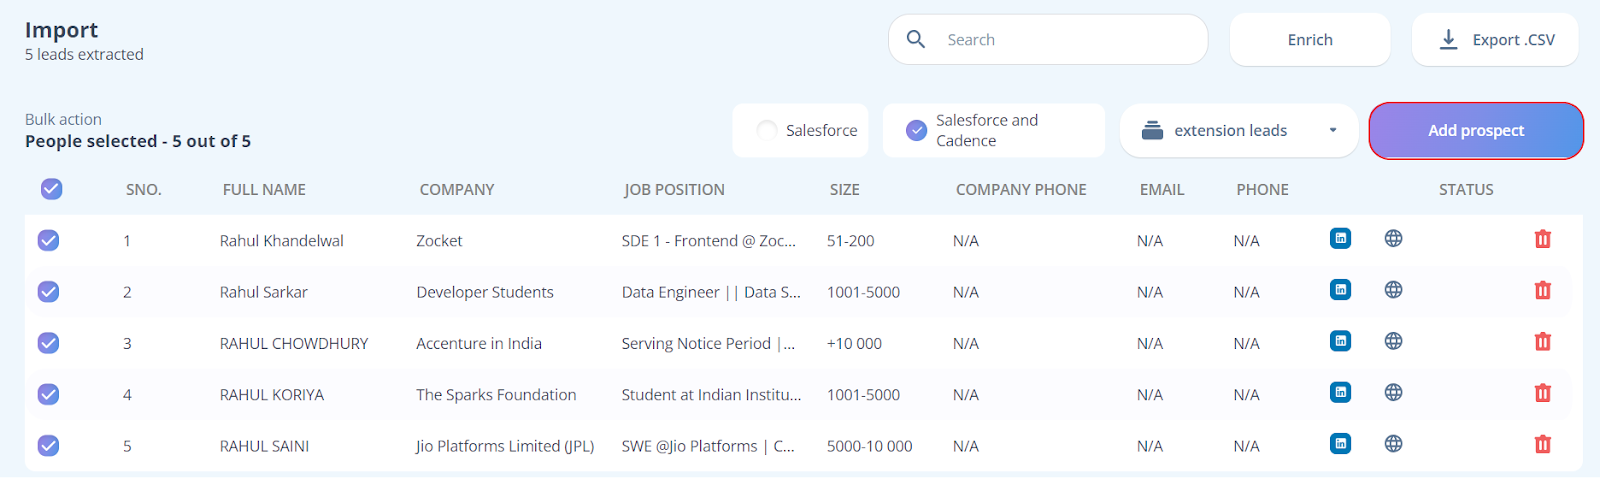Delete the RAHUL CHOWDHURY lead
The image size is (1600, 491).
click(x=1543, y=342)
